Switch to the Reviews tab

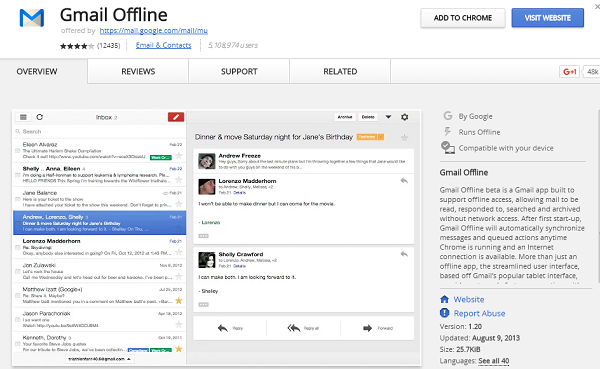pyautogui.click(x=138, y=72)
